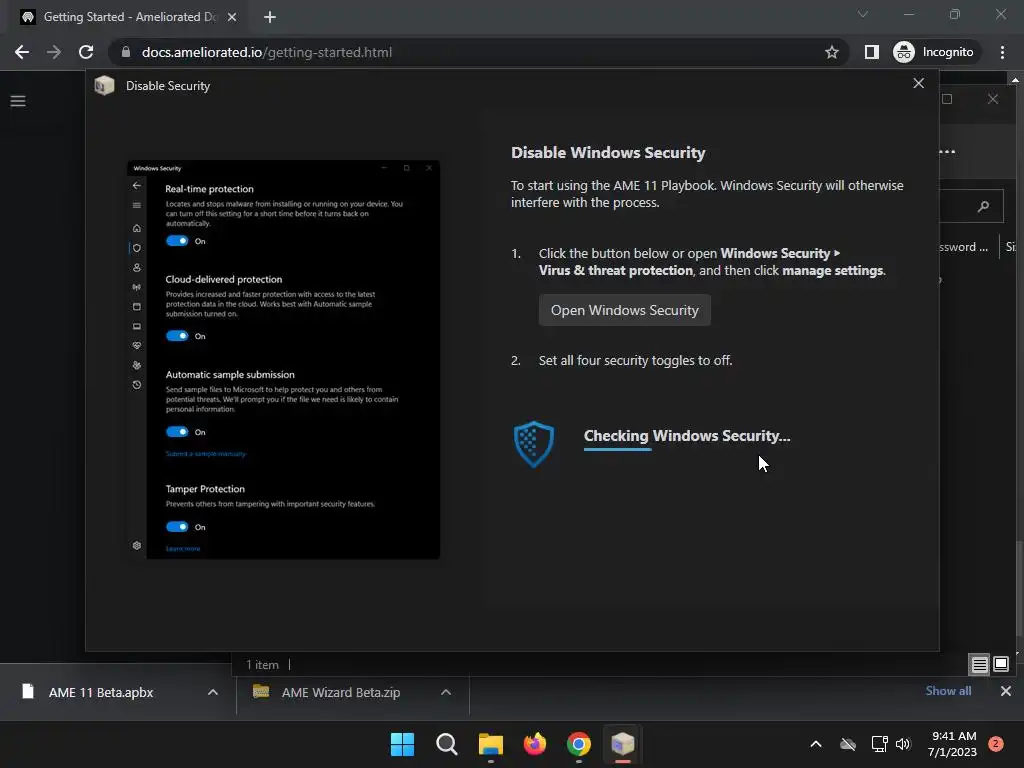Click the Chrome forward navigation arrow
Screen dimensions: 1024x768
click(54, 52)
